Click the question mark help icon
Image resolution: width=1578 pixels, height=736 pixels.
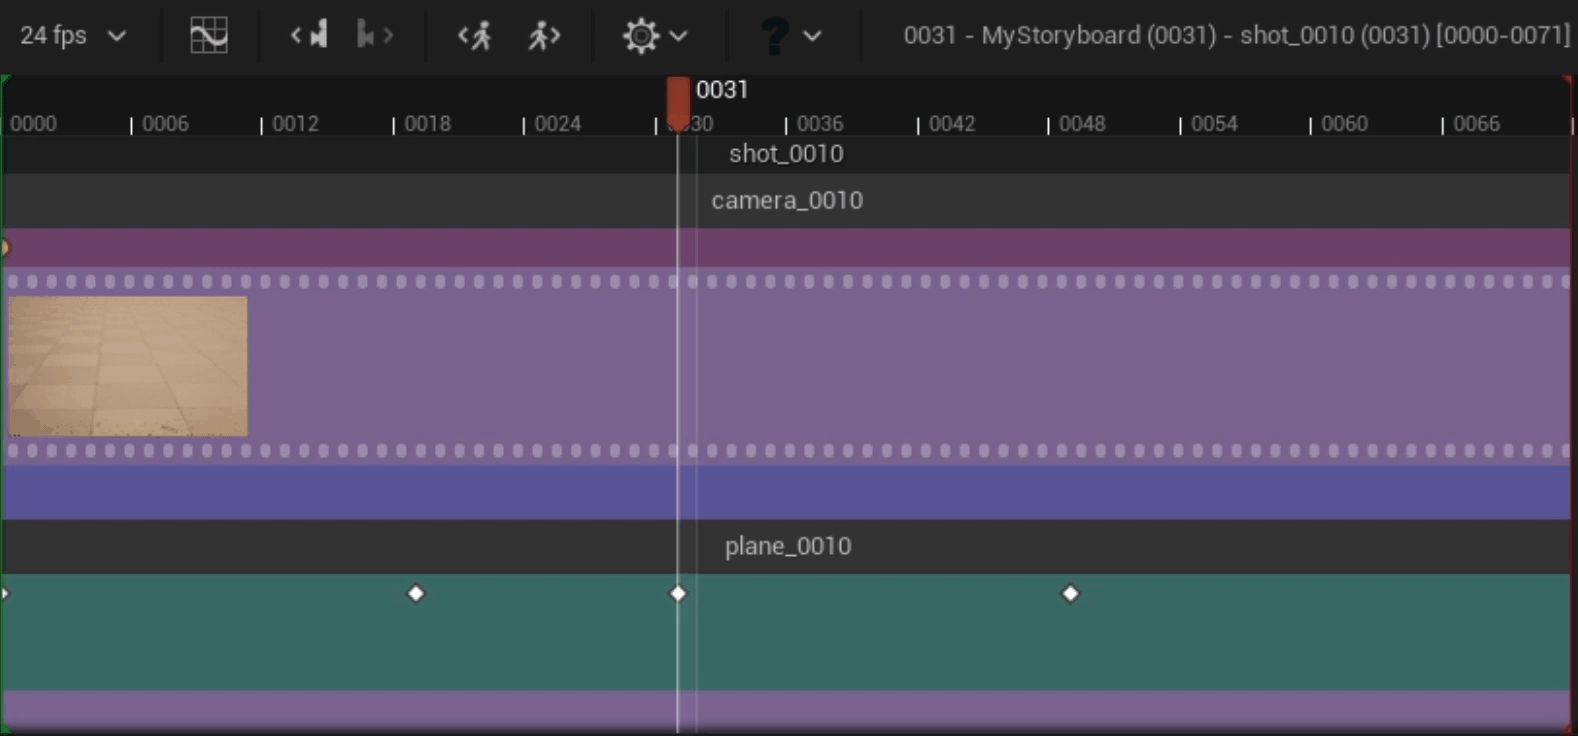click(774, 36)
